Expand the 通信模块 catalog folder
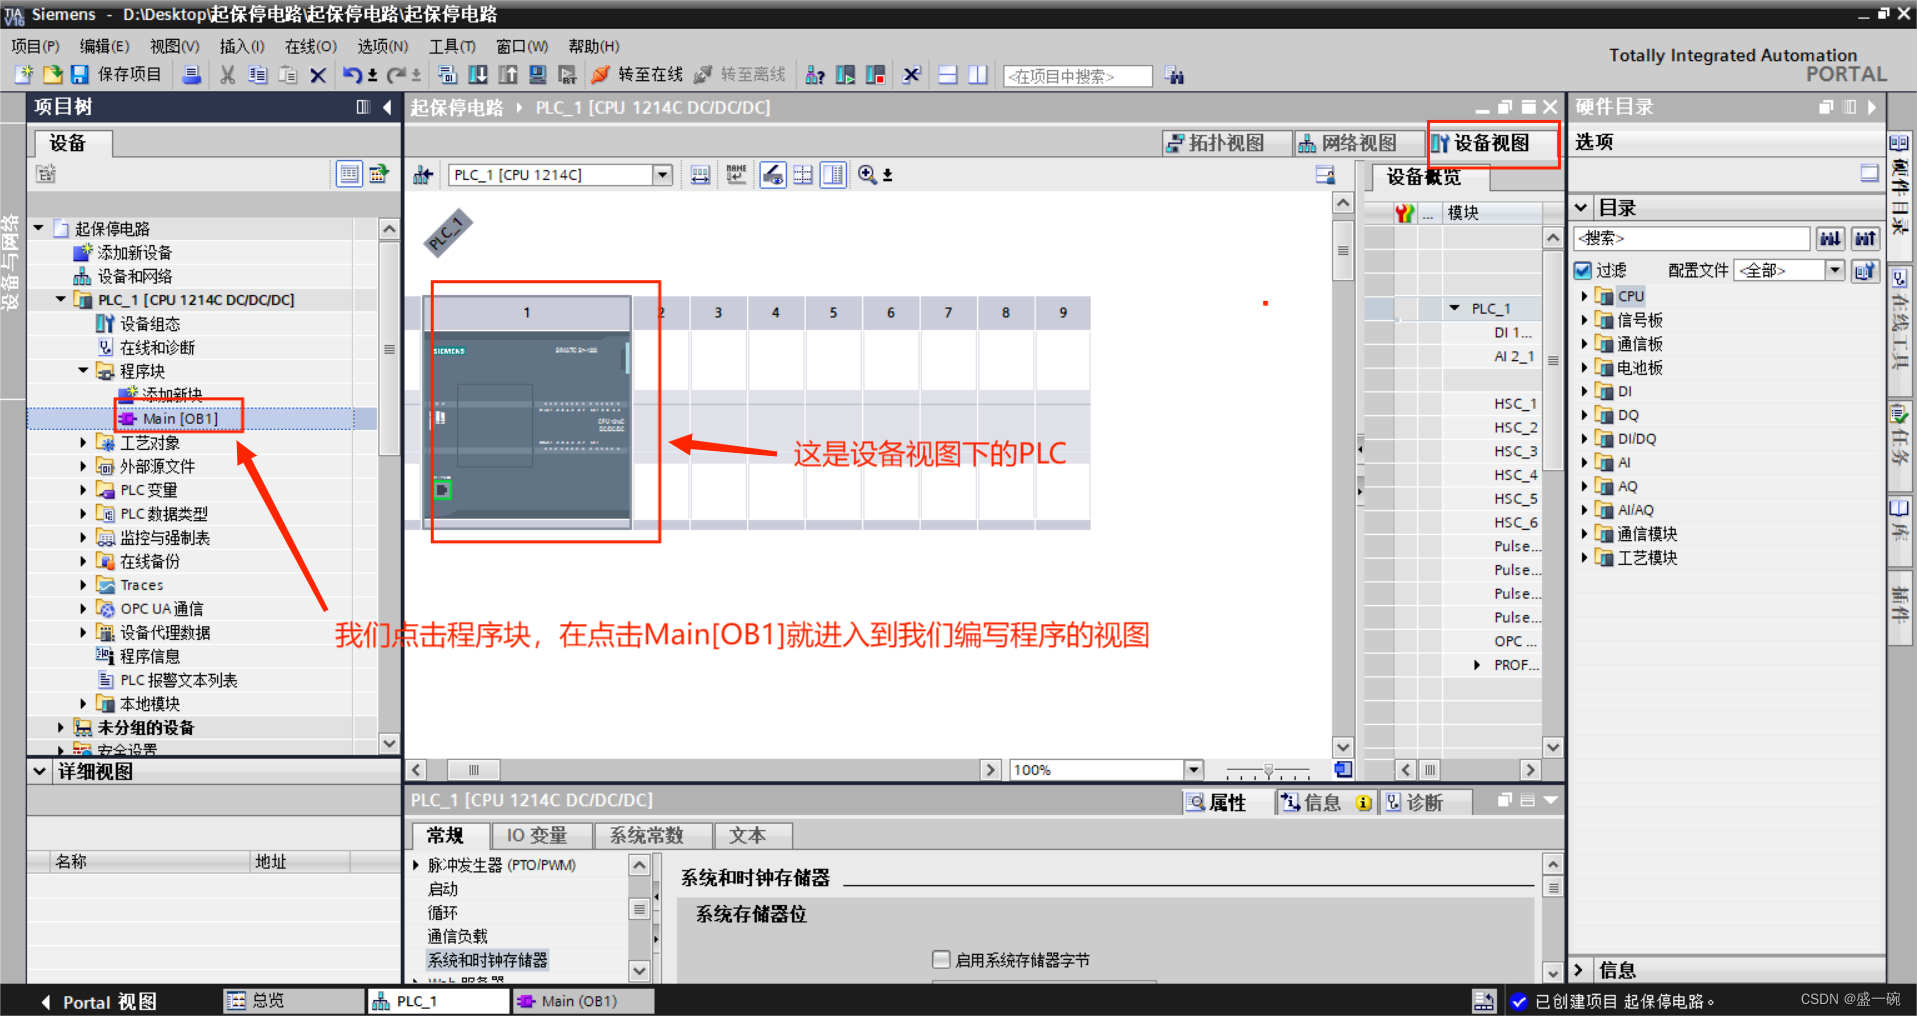Image resolution: width=1917 pixels, height=1016 pixels. click(x=1584, y=534)
